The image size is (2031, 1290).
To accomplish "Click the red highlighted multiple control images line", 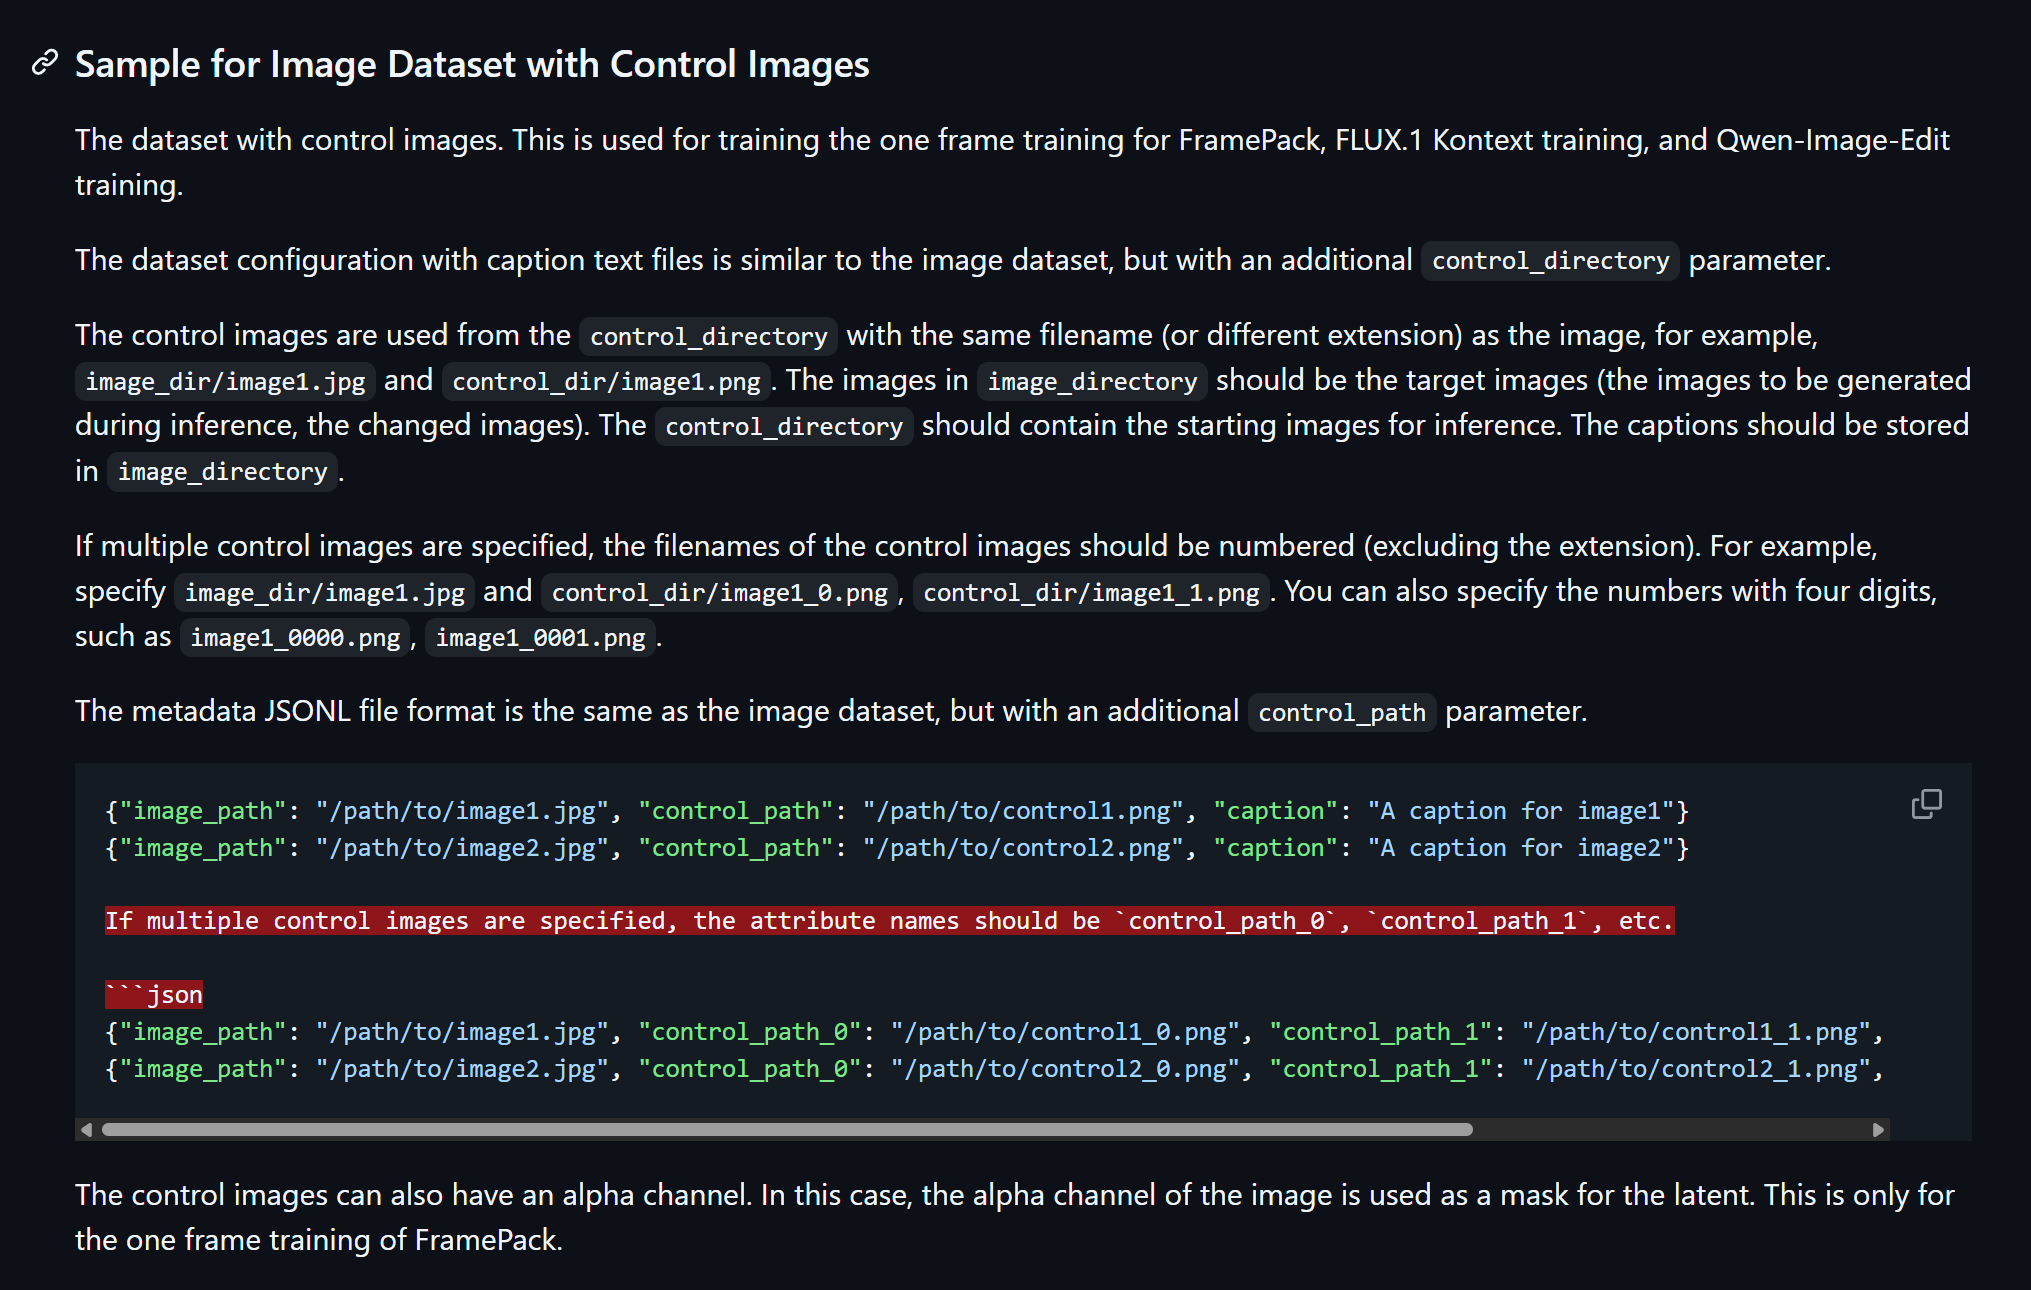I will pos(889,921).
